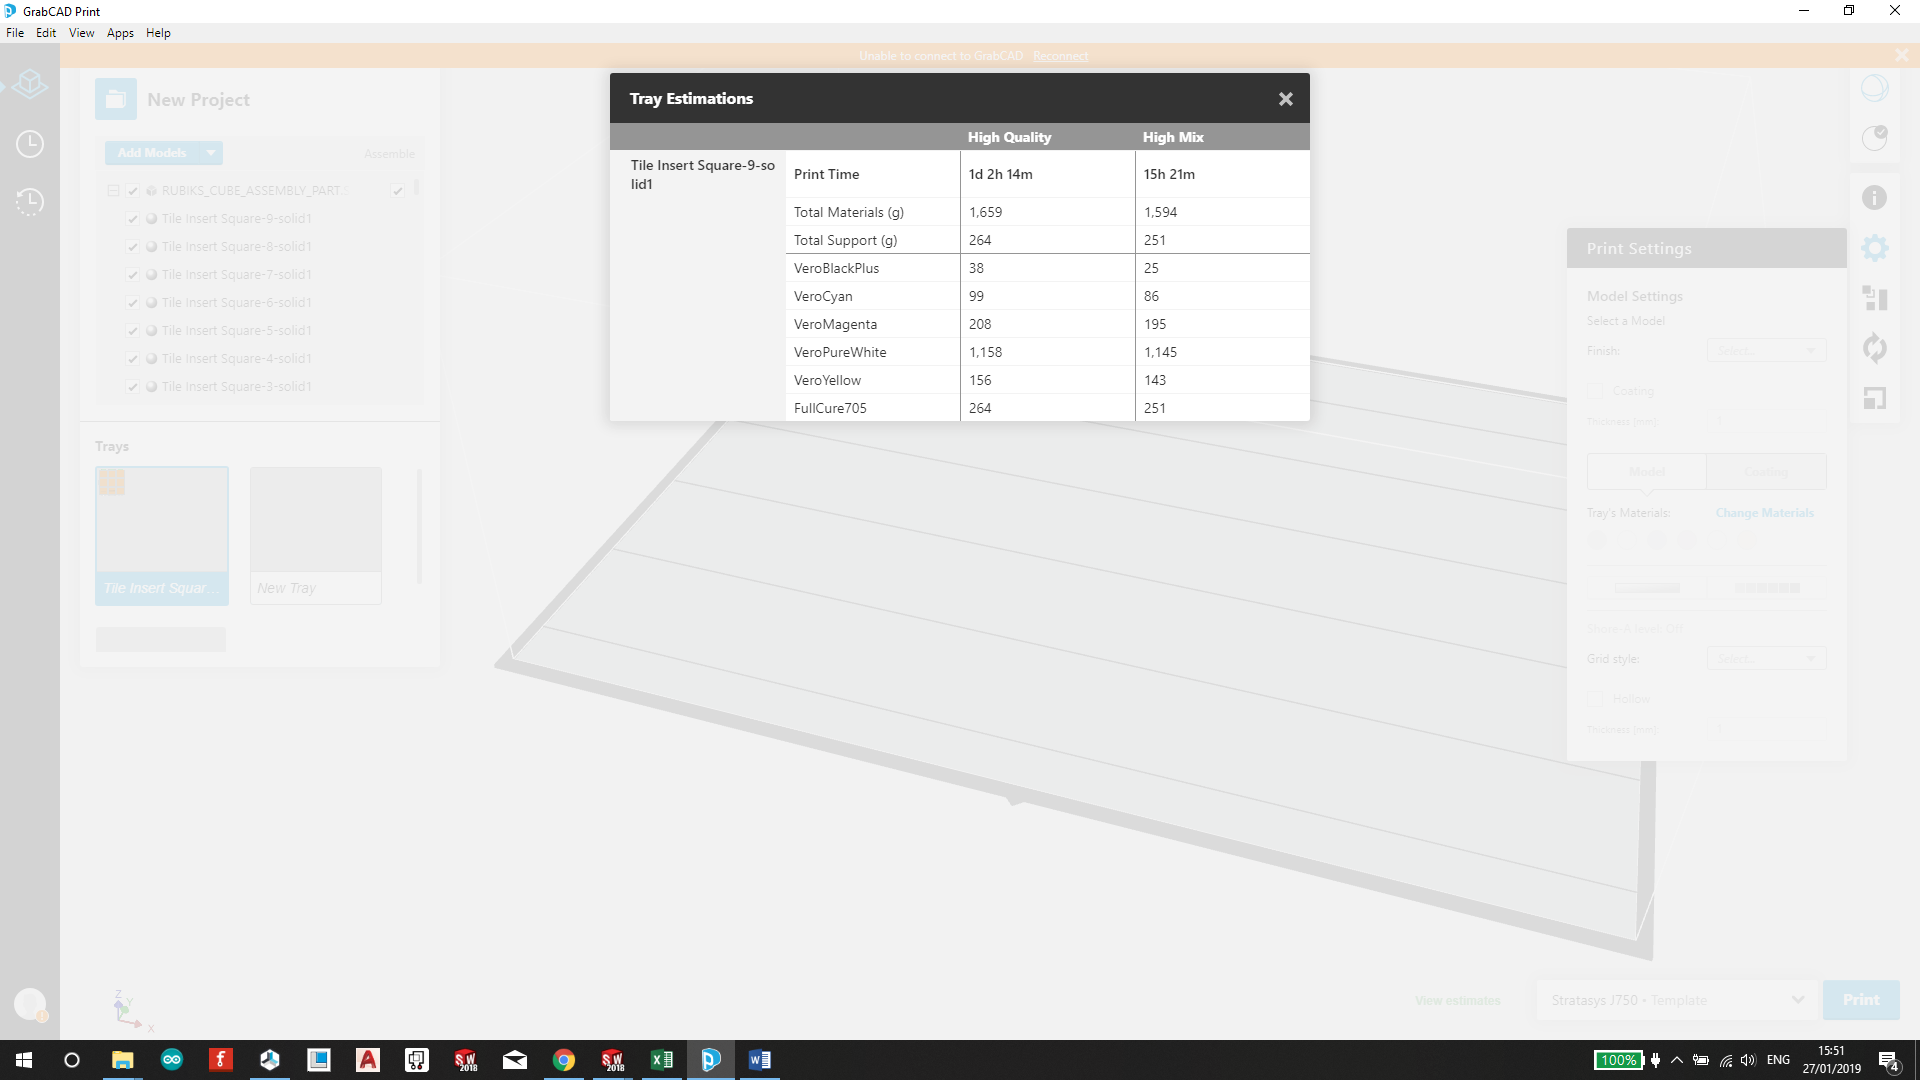Open the model info icon in right sidebar

(1874, 198)
